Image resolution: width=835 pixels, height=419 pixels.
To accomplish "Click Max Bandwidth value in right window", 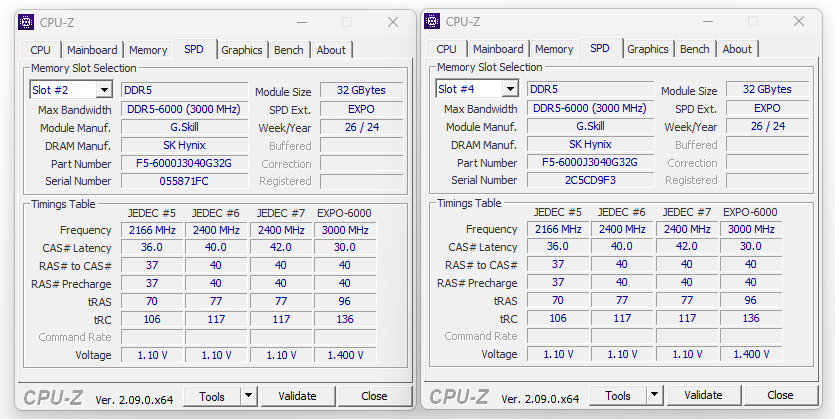I will click(590, 108).
